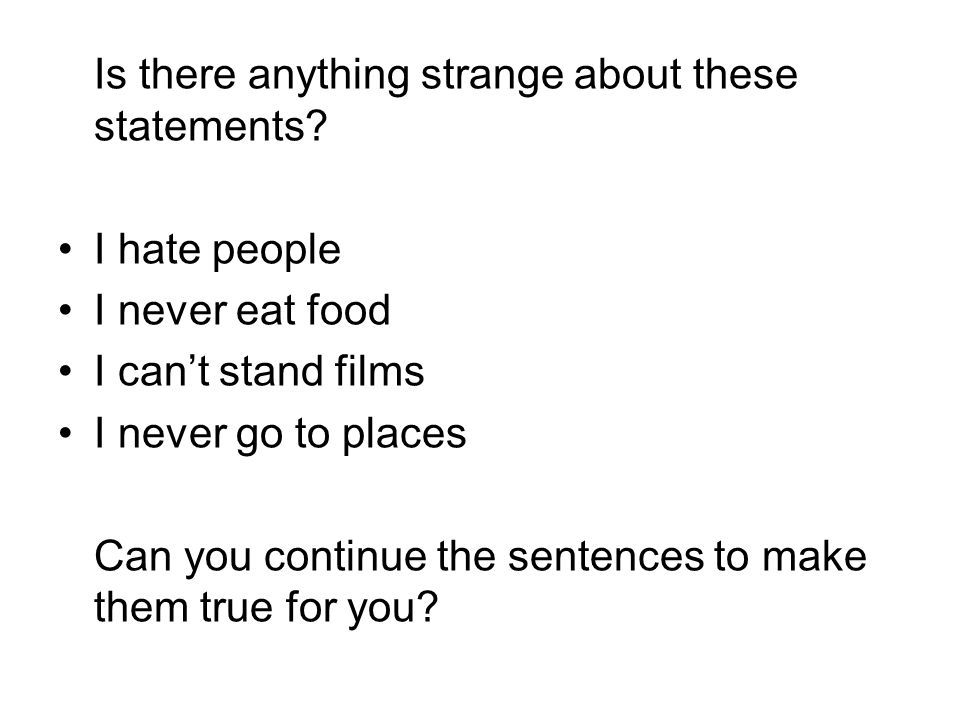Image resolution: width=960 pixels, height=720 pixels.
Task: Click the word 'anything' in the top question
Action: pos(328,76)
